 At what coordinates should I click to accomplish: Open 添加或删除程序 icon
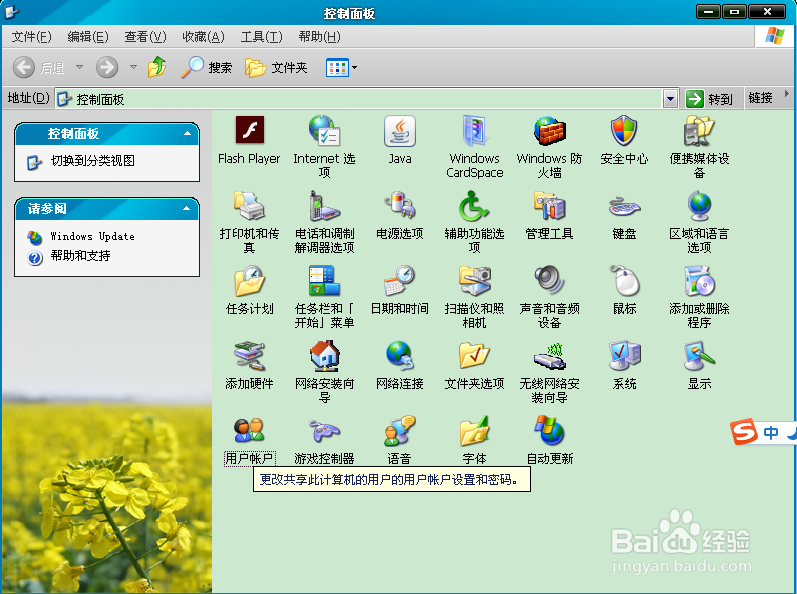click(x=699, y=280)
